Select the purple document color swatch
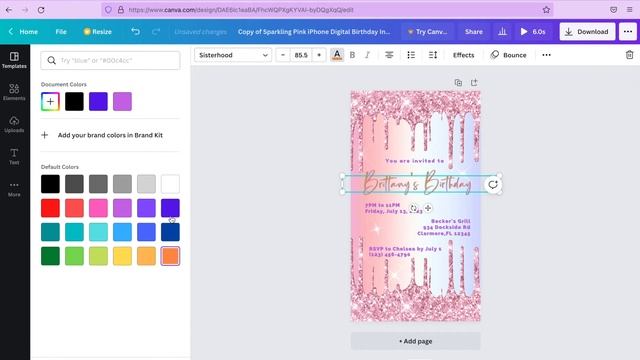The image size is (640, 360). (122, 102)
